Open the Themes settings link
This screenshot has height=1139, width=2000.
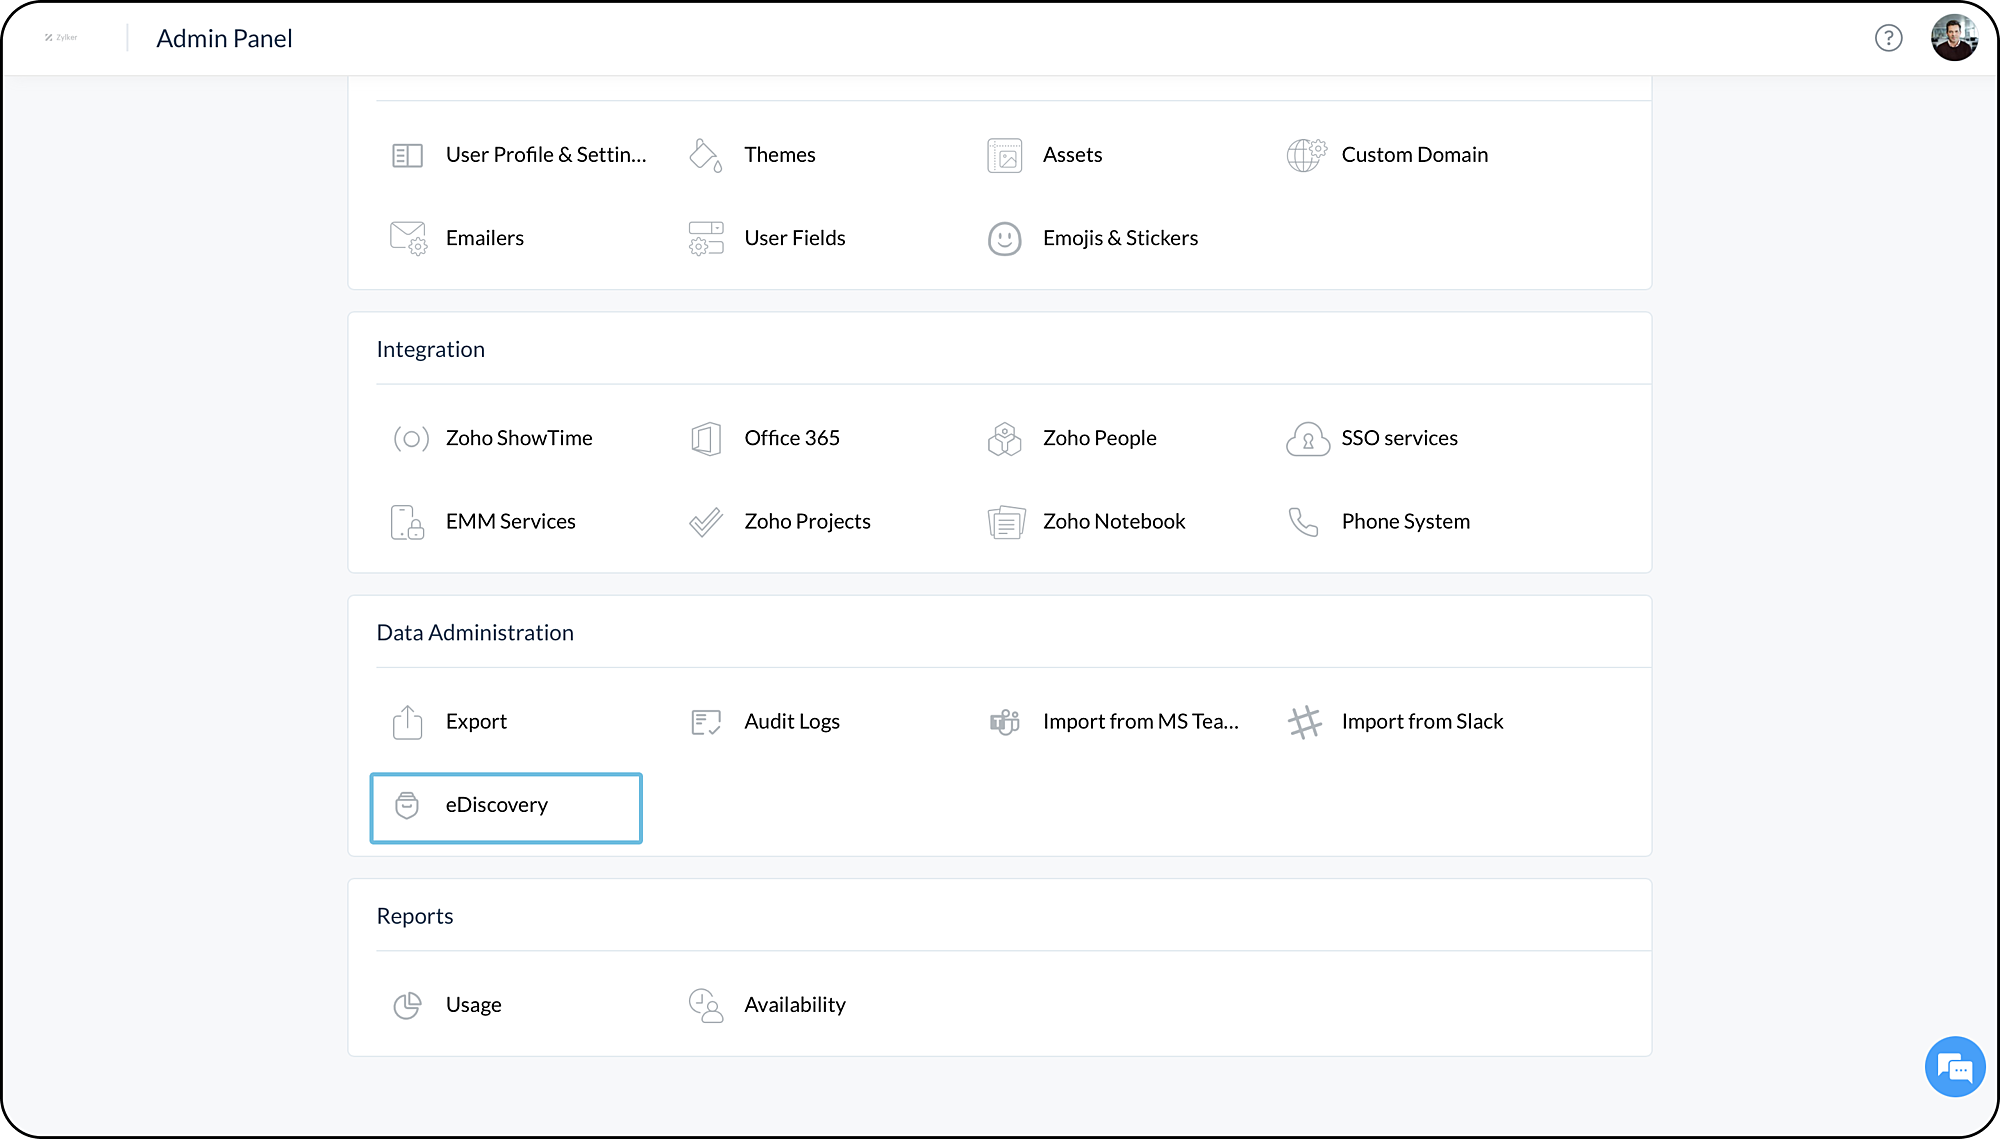tap(780, 155)
